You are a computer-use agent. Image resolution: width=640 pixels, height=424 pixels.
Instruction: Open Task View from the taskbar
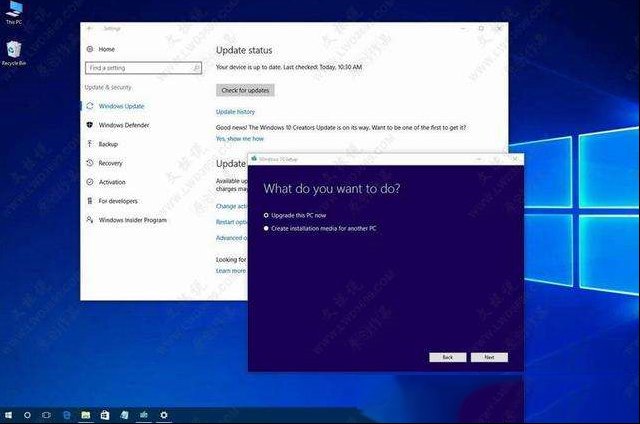point(47,415)
